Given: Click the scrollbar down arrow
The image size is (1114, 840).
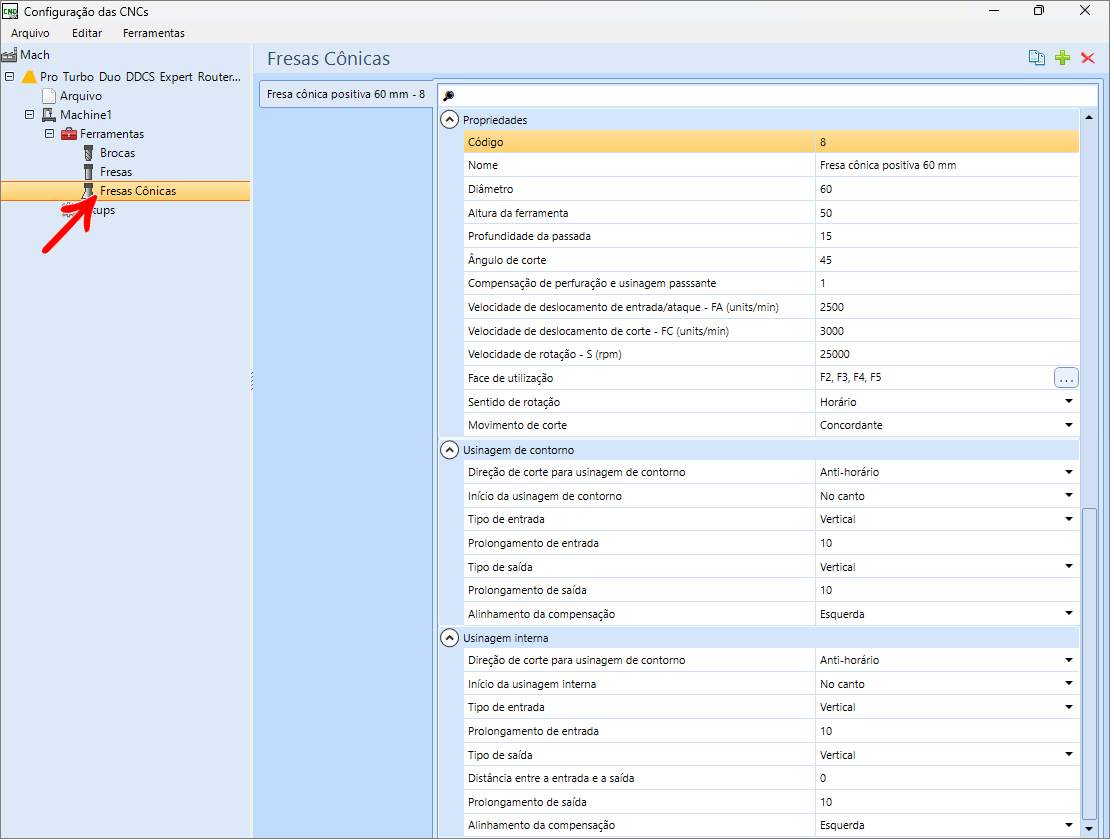Looking at the screenshot, I should click(x=1089, y=829).
